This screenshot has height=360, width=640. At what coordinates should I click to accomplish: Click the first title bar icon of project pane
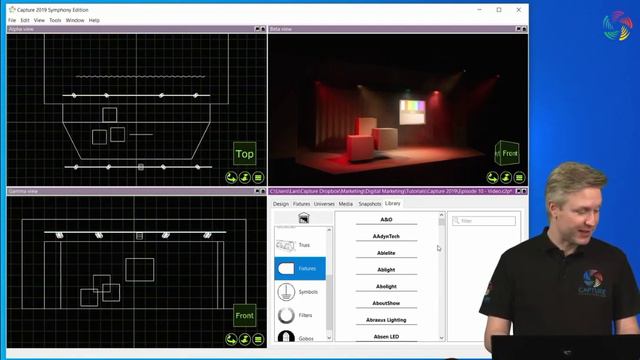coord(518,191)
